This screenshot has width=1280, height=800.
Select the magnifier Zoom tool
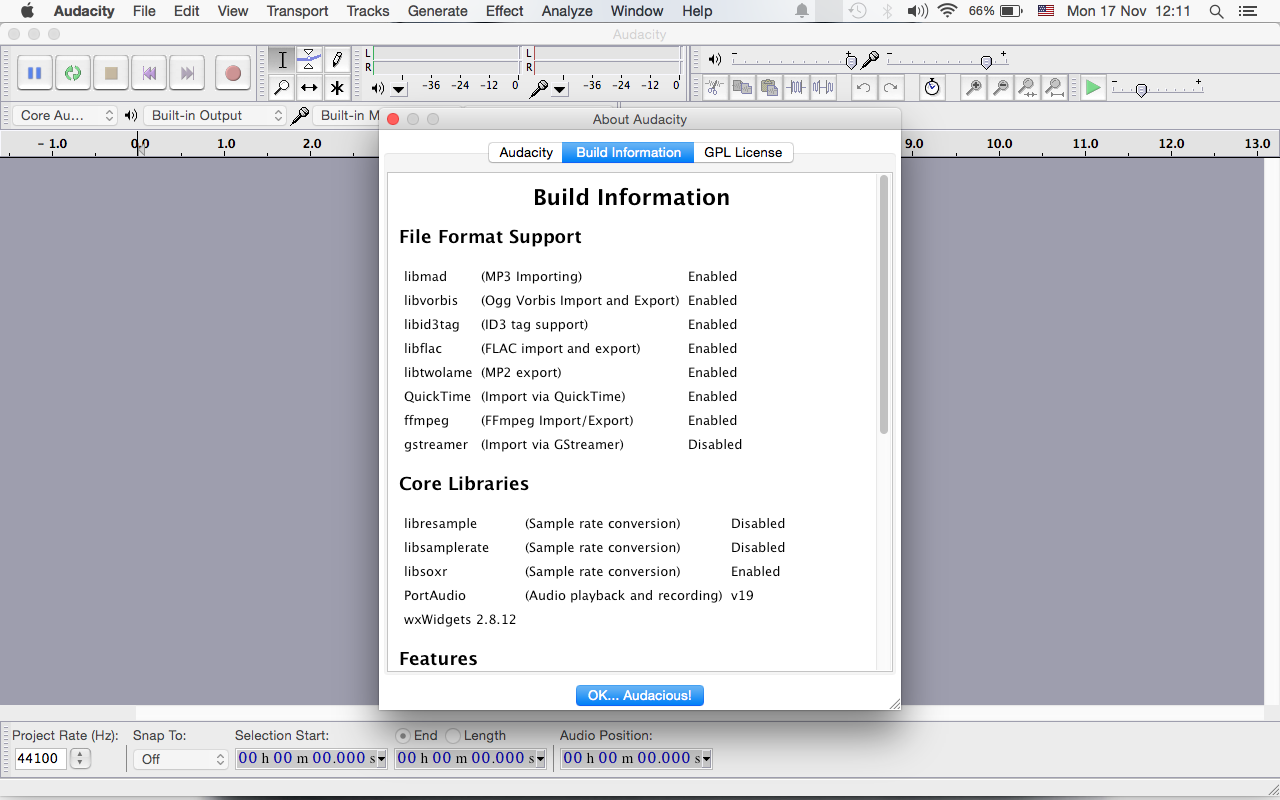pyautogui.click(x=282, y=88)
